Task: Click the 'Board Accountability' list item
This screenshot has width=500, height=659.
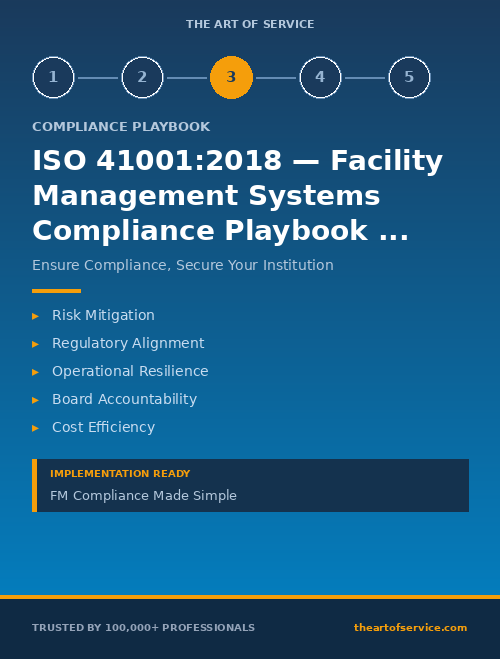Action: pos(124,399)
